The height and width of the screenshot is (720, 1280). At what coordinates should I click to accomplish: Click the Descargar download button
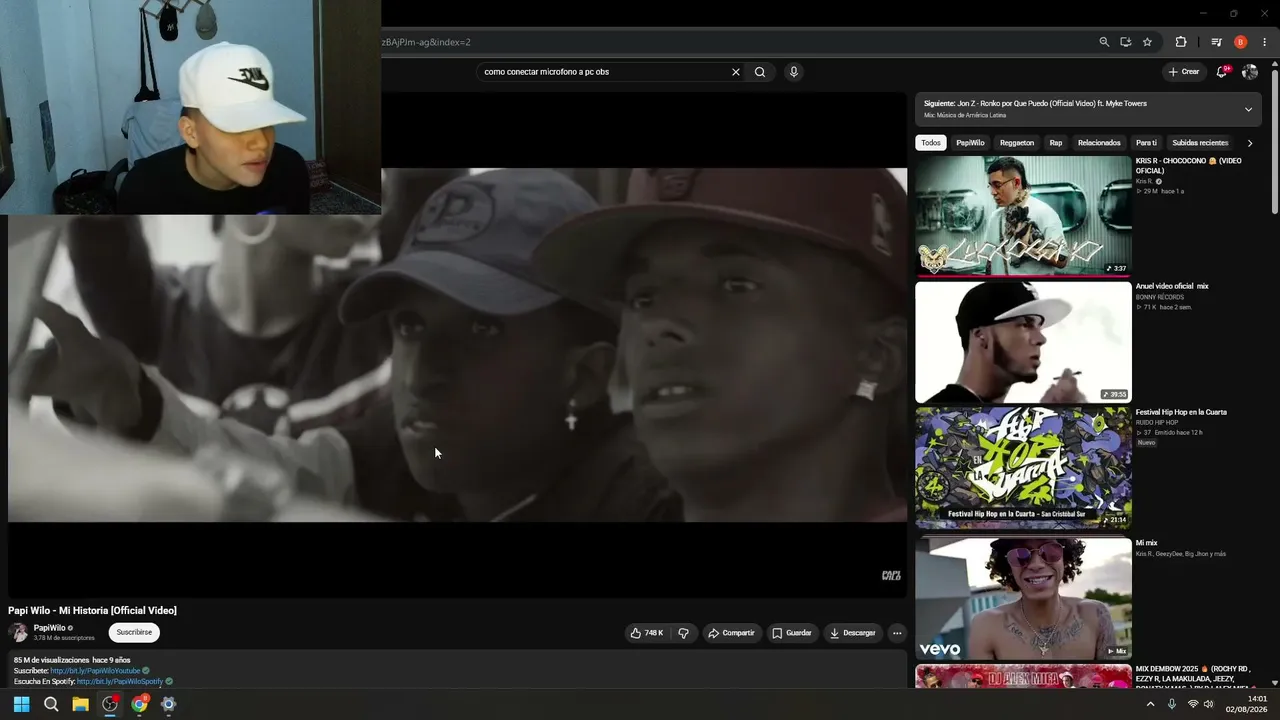click(x=853, y=633)
